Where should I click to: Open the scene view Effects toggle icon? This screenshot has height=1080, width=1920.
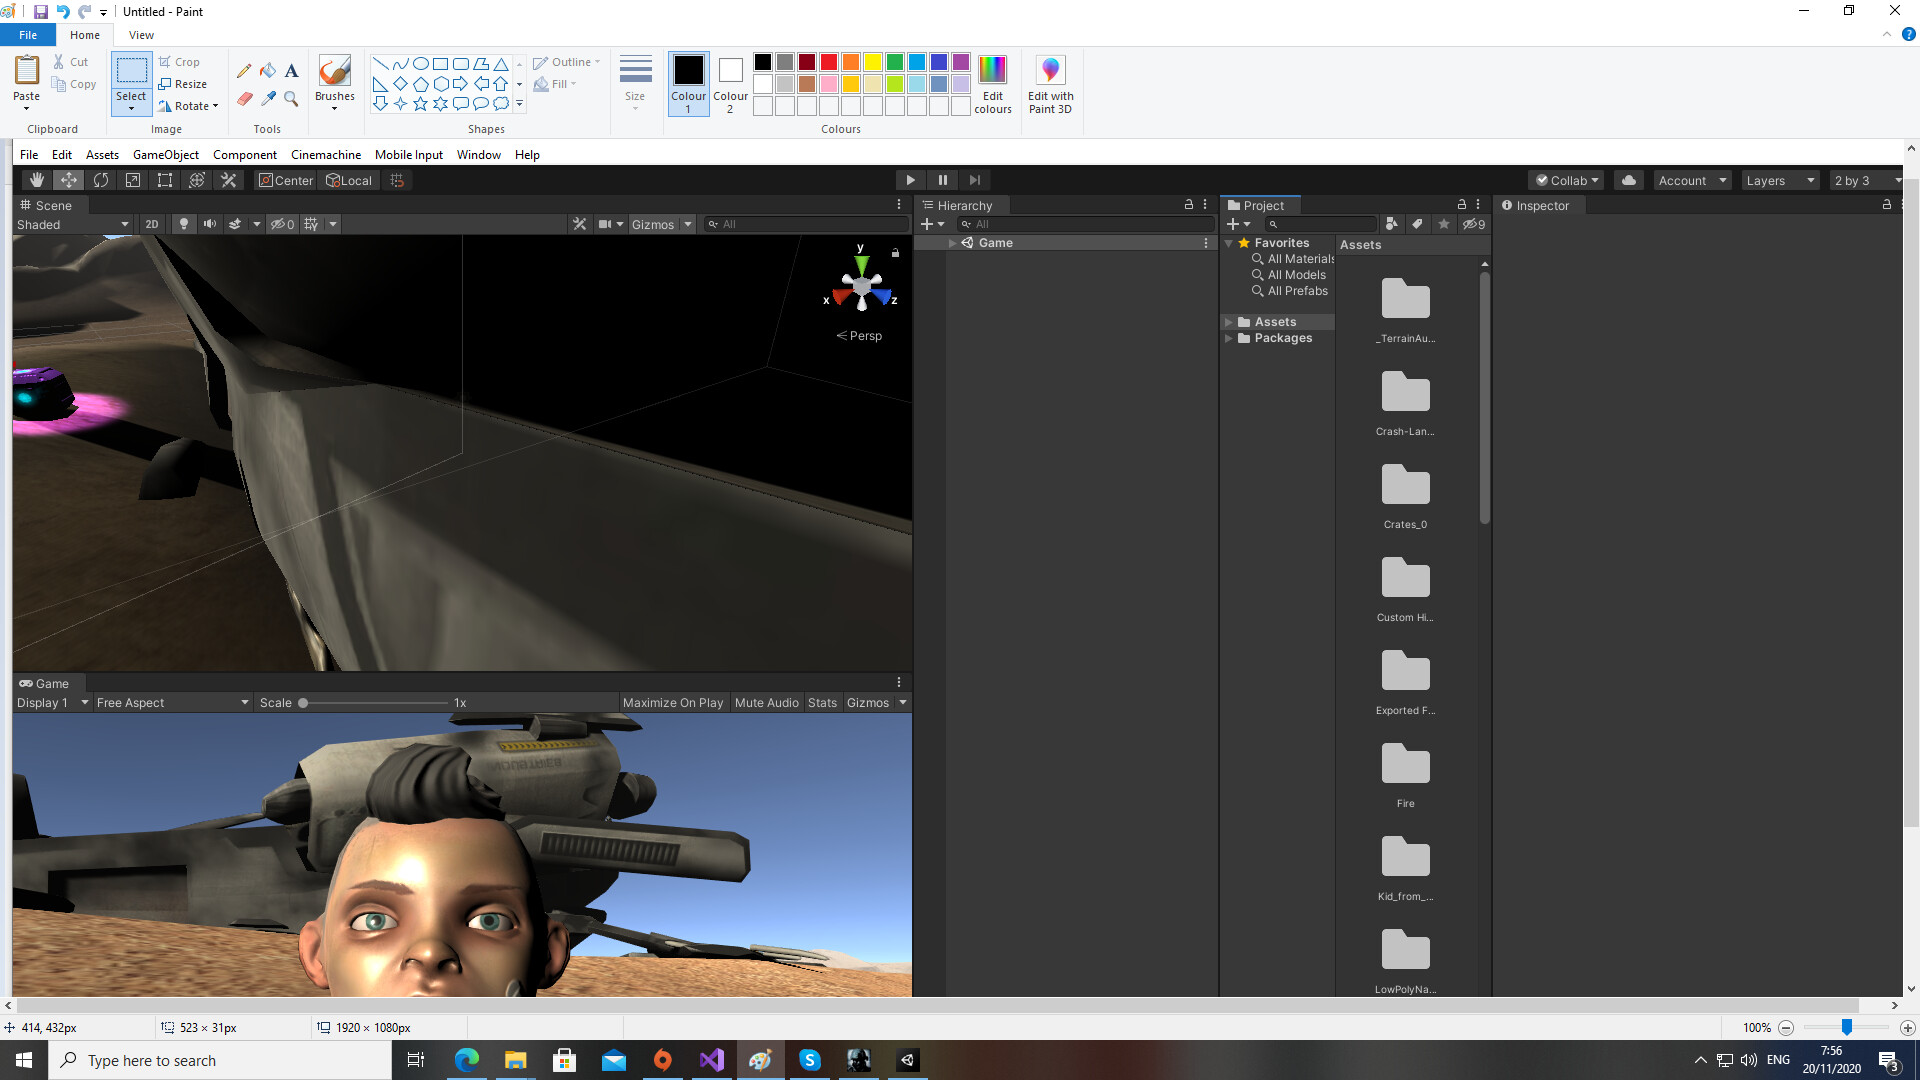(x=237, y=224)
